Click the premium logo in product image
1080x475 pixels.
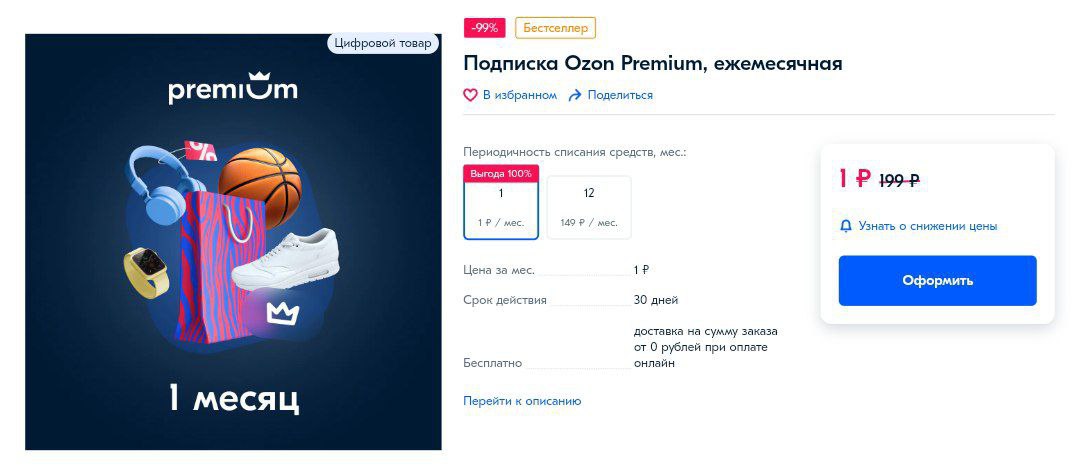point(233,89)
